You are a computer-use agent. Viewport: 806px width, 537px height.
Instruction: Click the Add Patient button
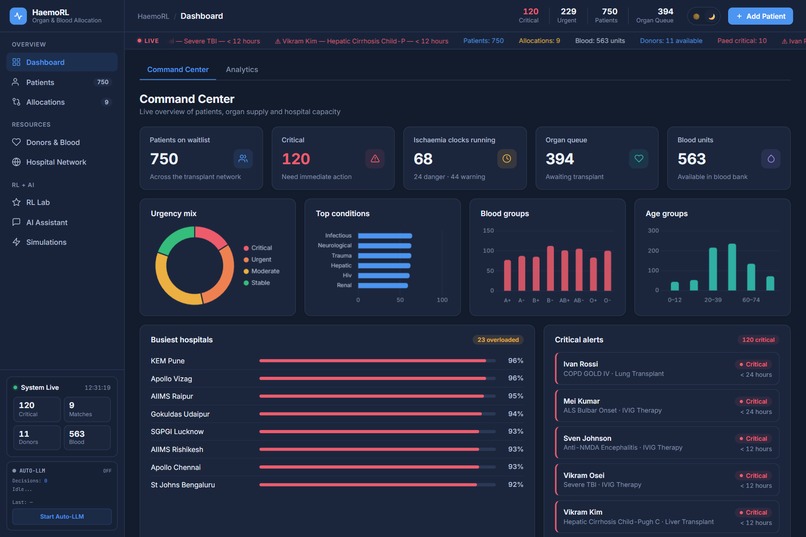click(760, 16)
